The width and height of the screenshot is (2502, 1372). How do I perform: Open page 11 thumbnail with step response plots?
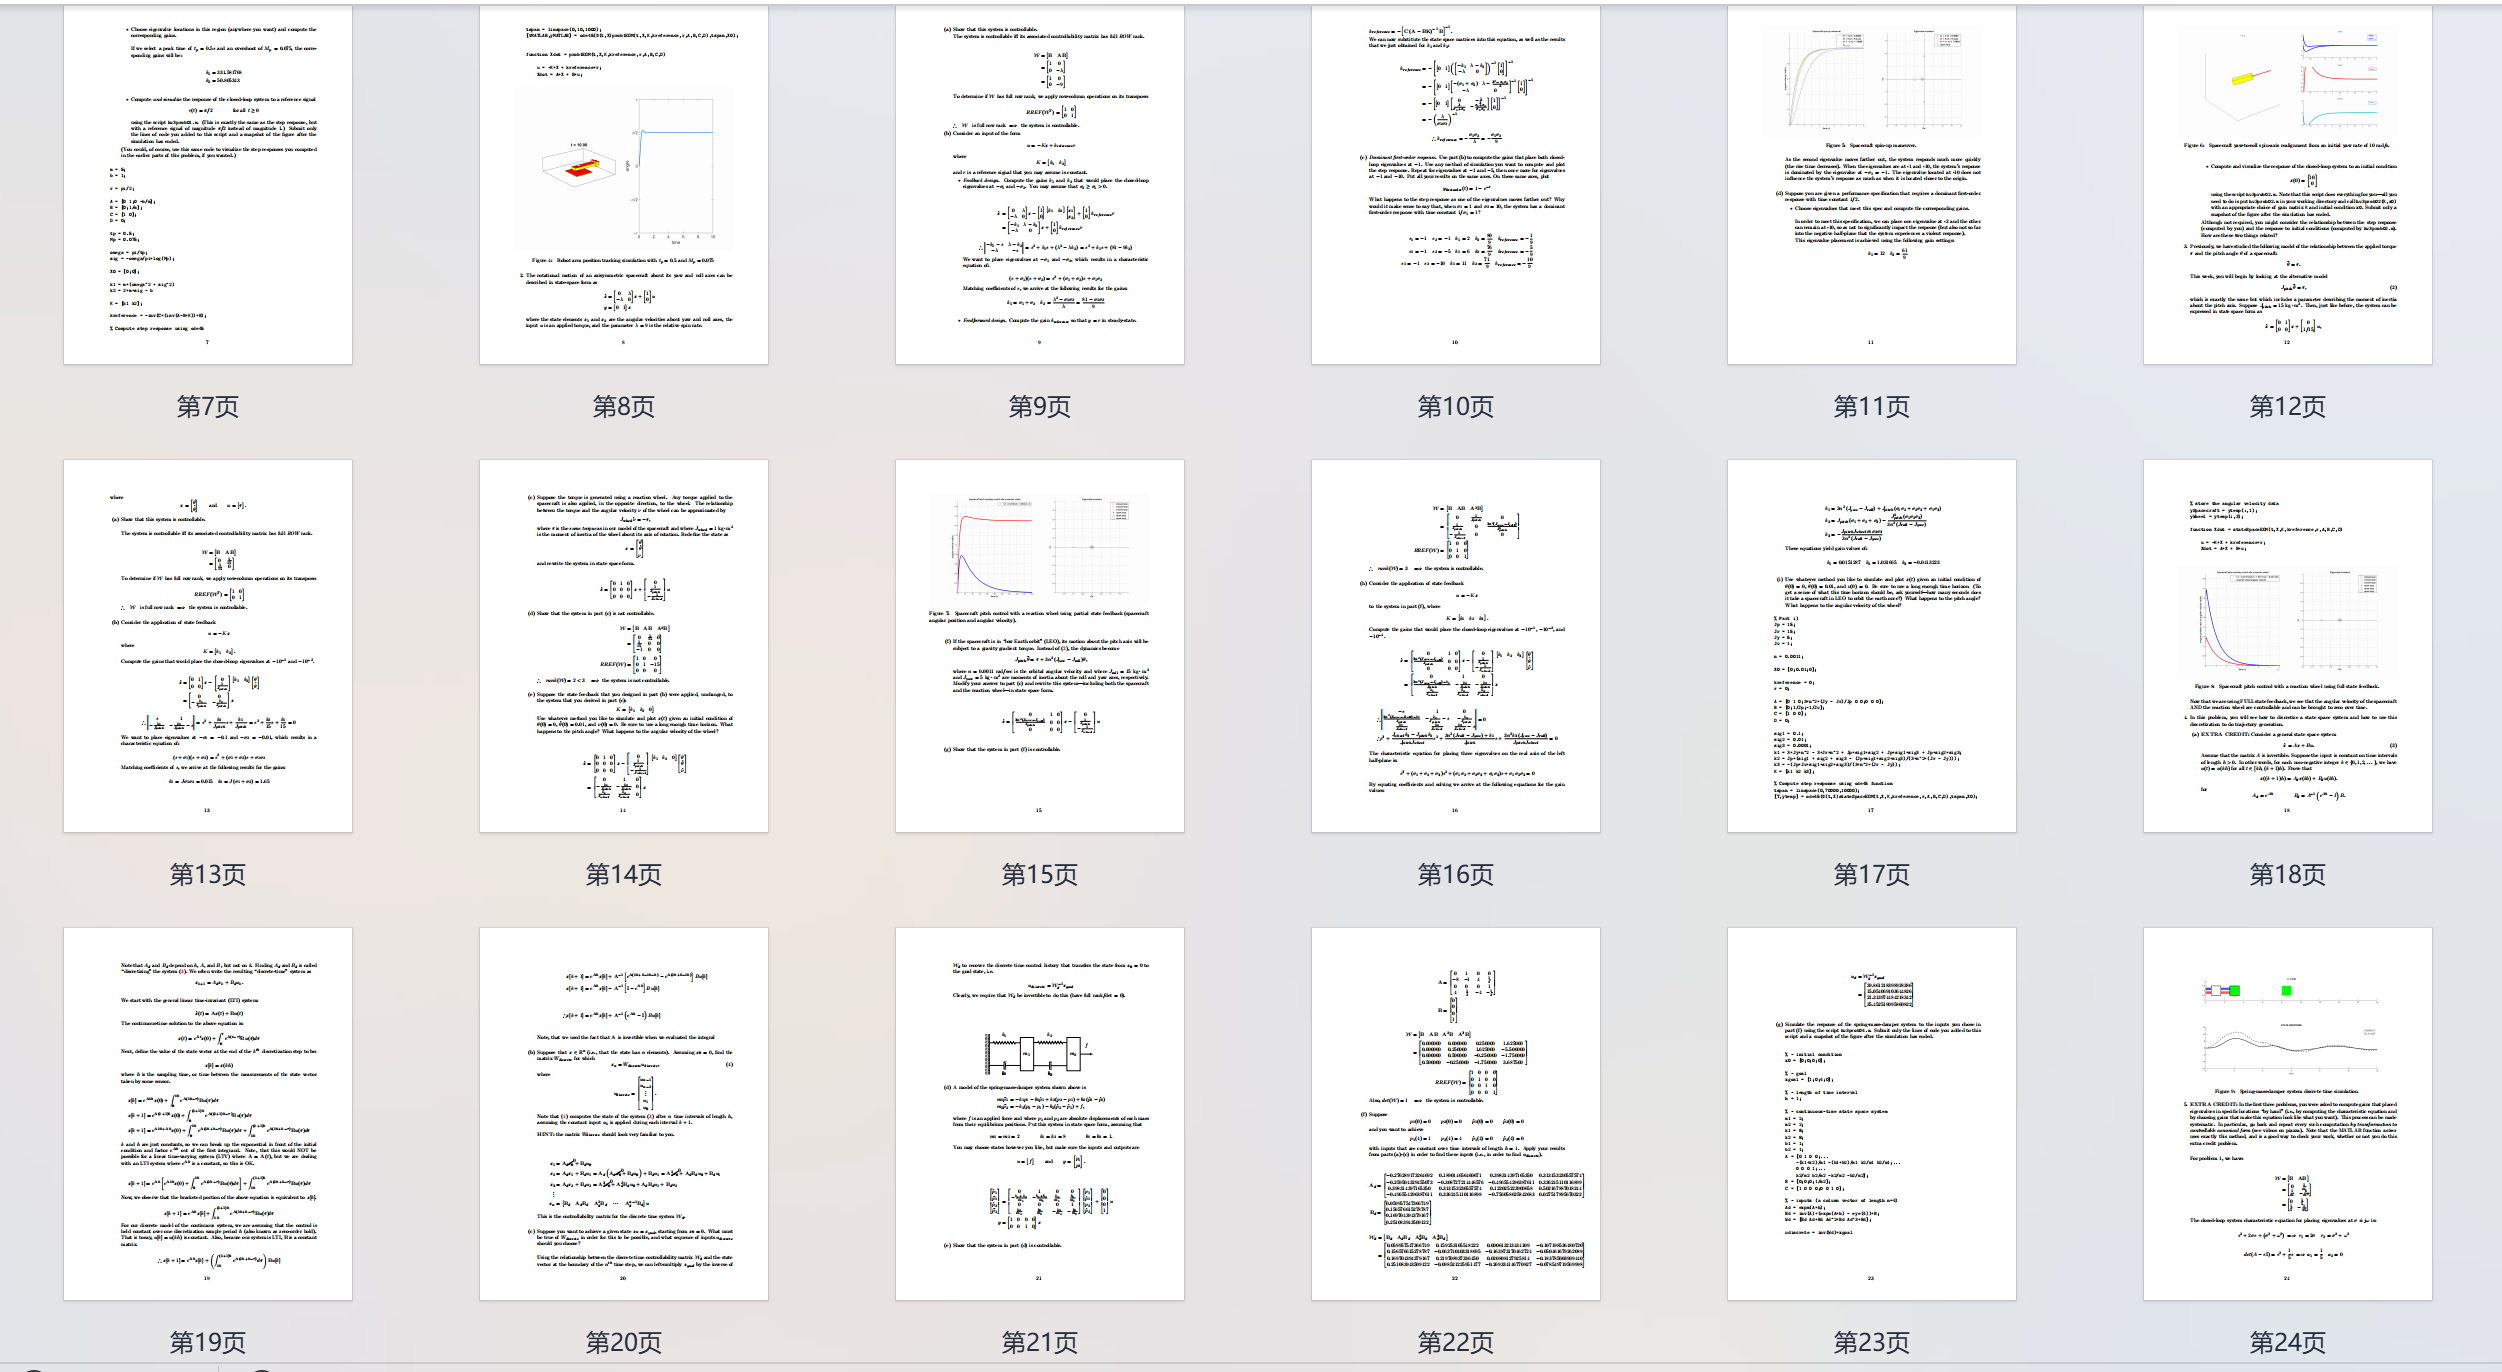pyautogui.click(x=1872, y=185)
